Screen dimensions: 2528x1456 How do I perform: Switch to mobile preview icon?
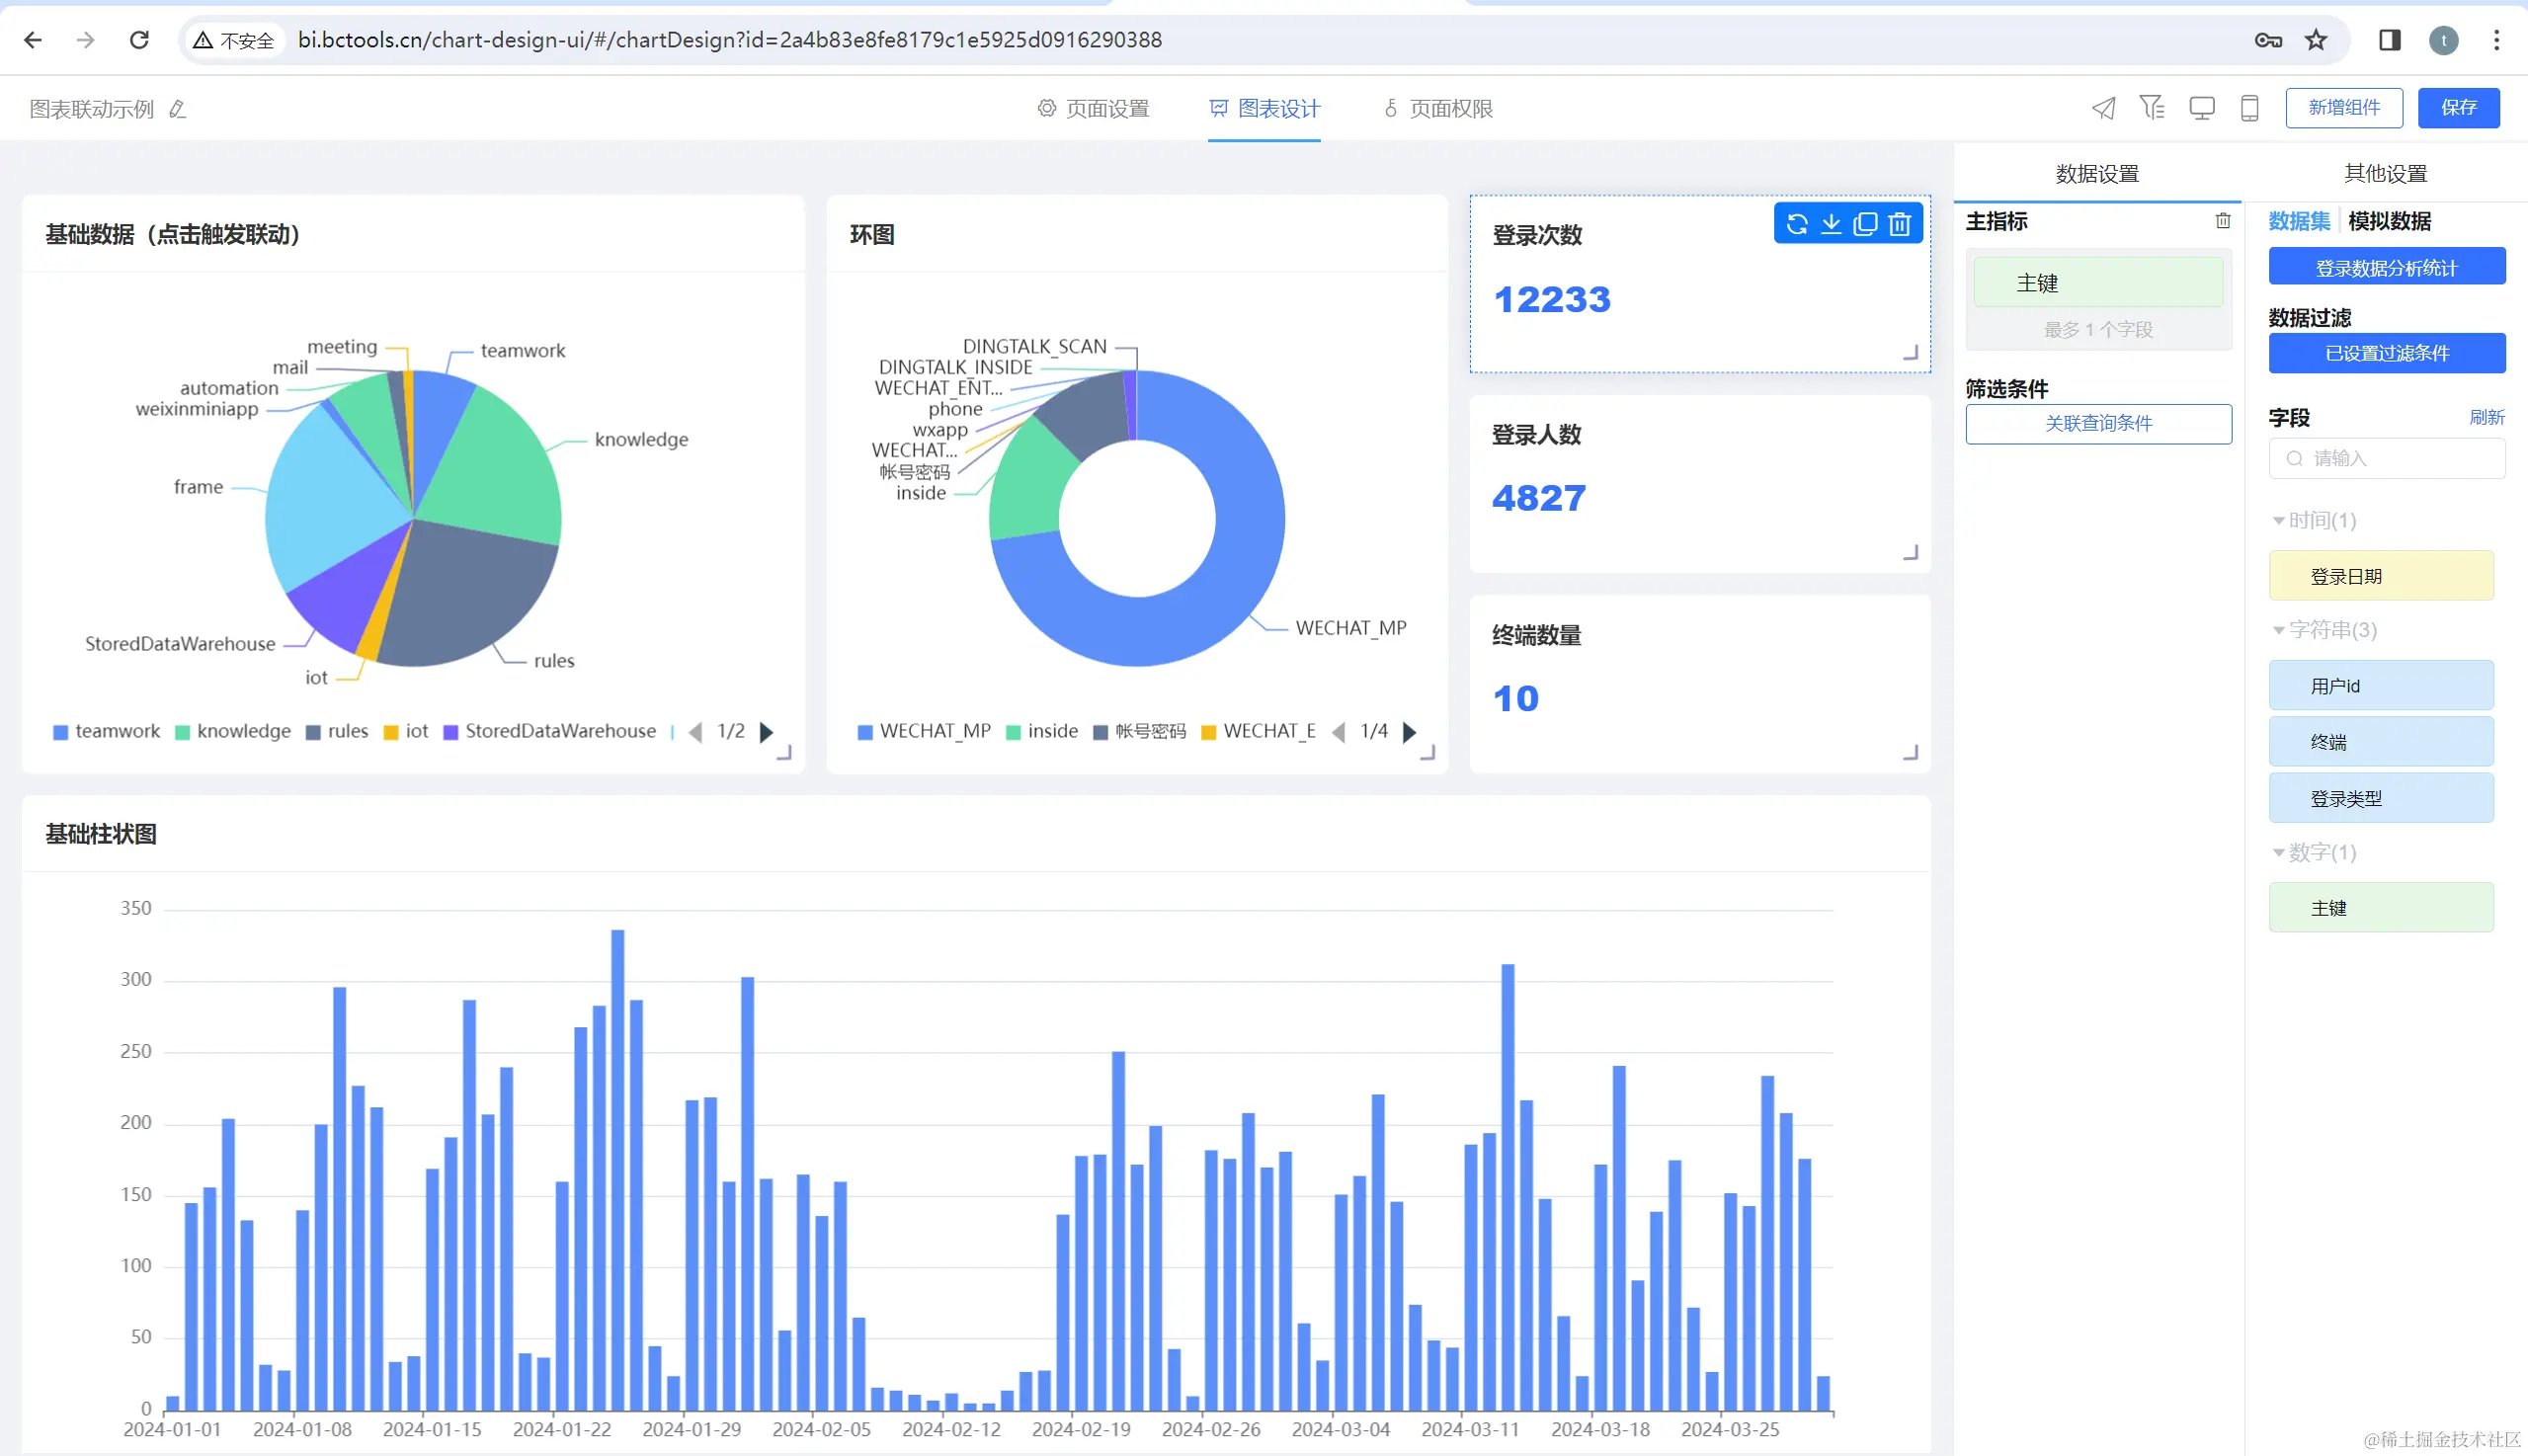tap(2249, 108)
